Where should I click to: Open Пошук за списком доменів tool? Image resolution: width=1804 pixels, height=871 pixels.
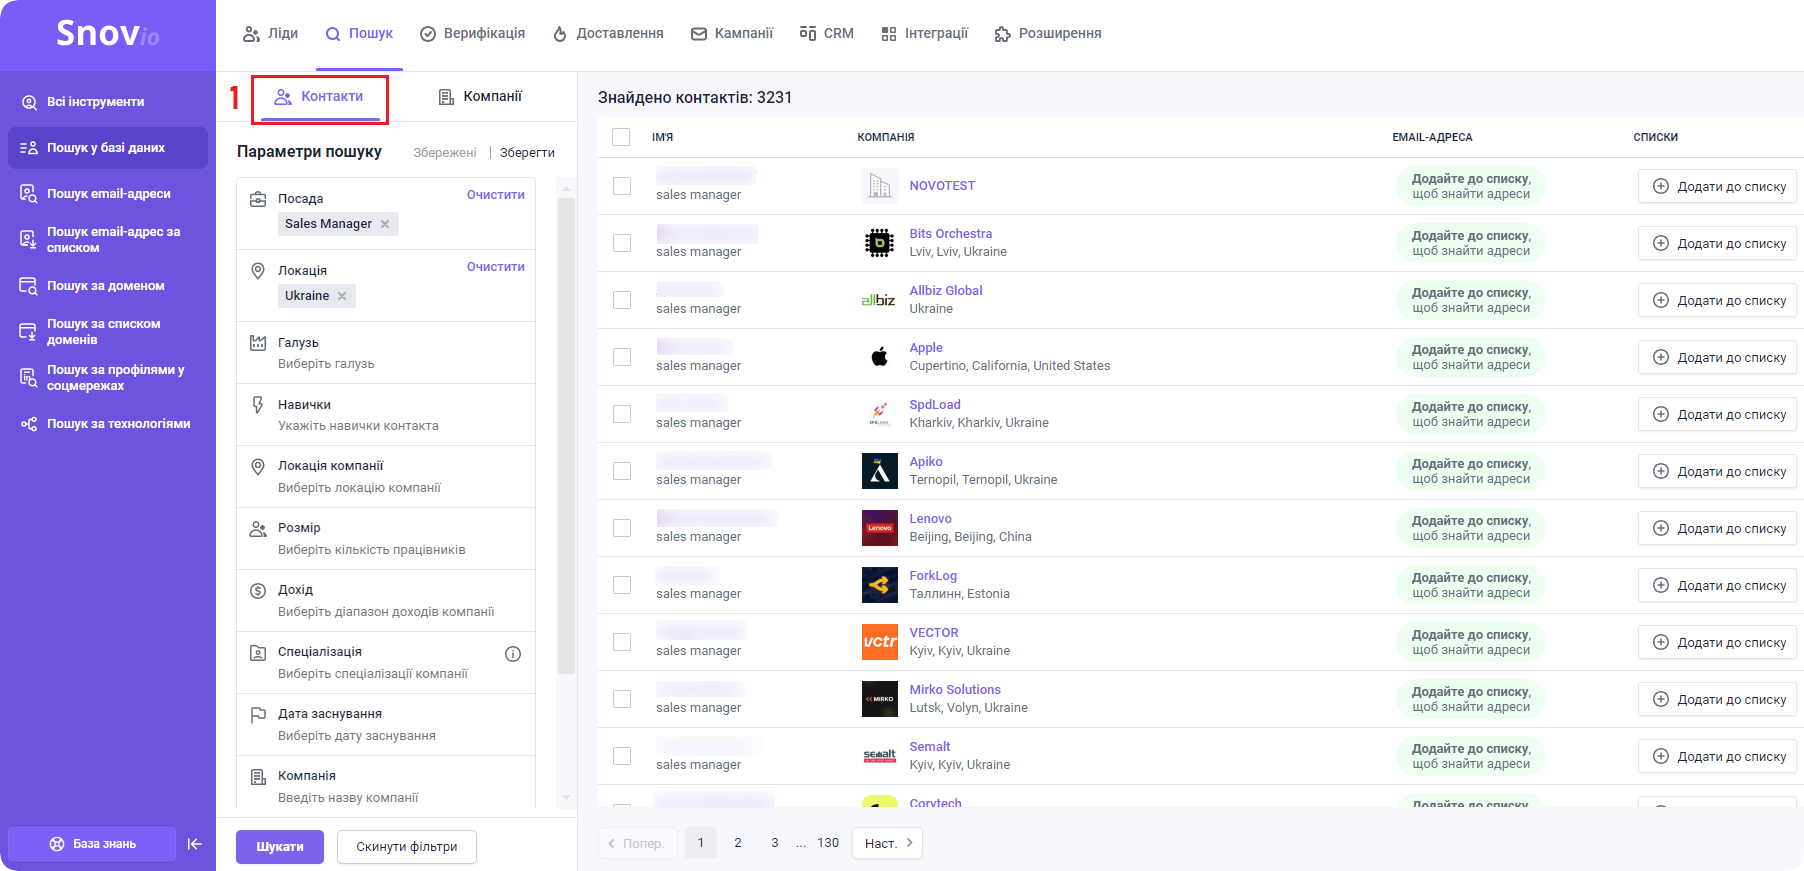[x=108, y=332]
